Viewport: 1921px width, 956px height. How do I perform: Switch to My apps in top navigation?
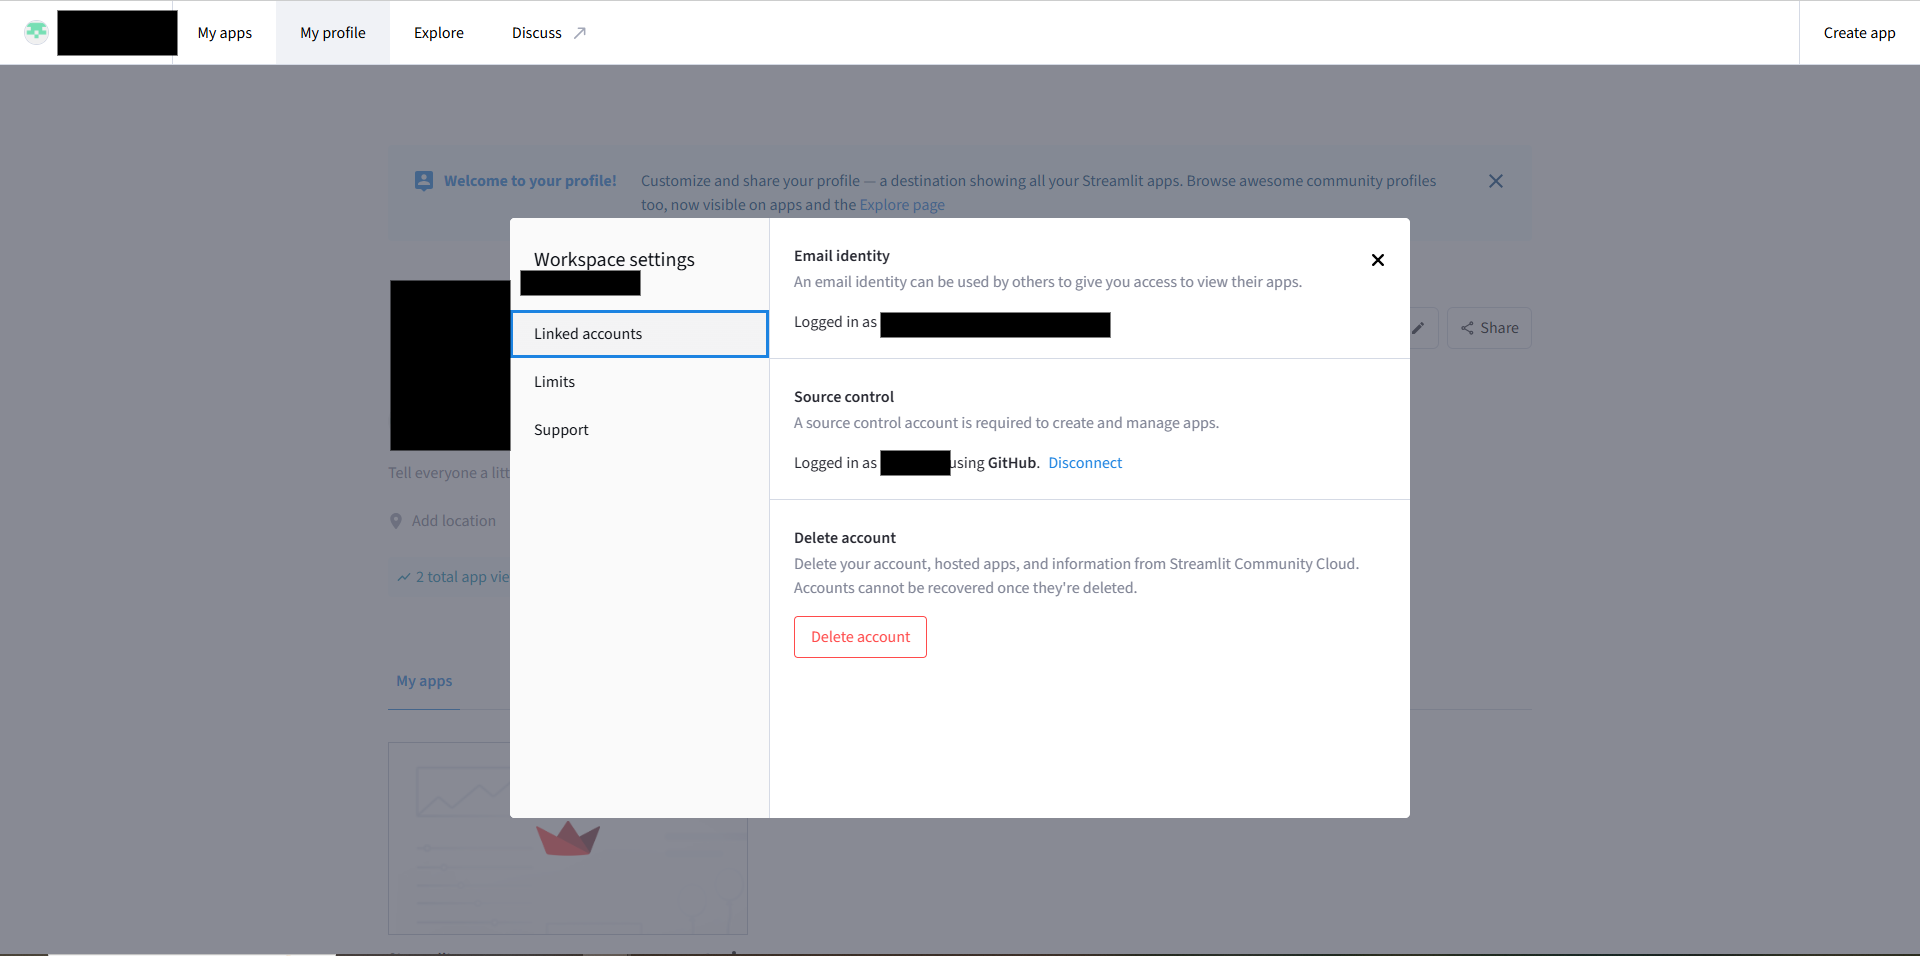(x=224, y=32)
